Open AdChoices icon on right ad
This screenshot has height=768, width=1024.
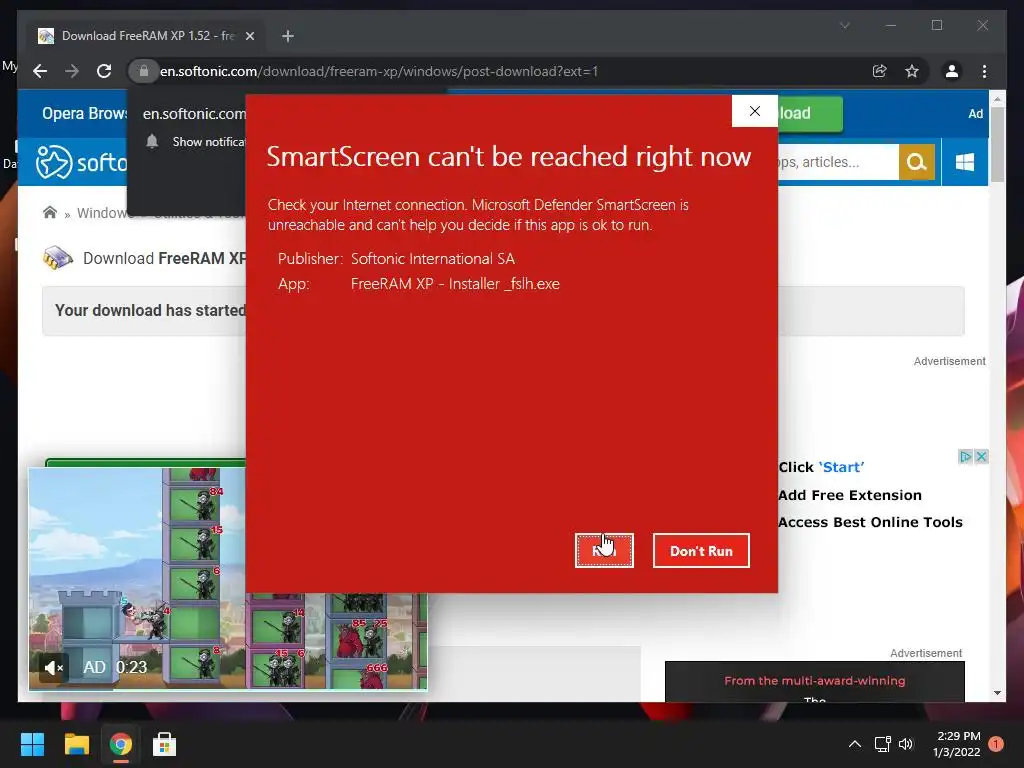[965, 456]
